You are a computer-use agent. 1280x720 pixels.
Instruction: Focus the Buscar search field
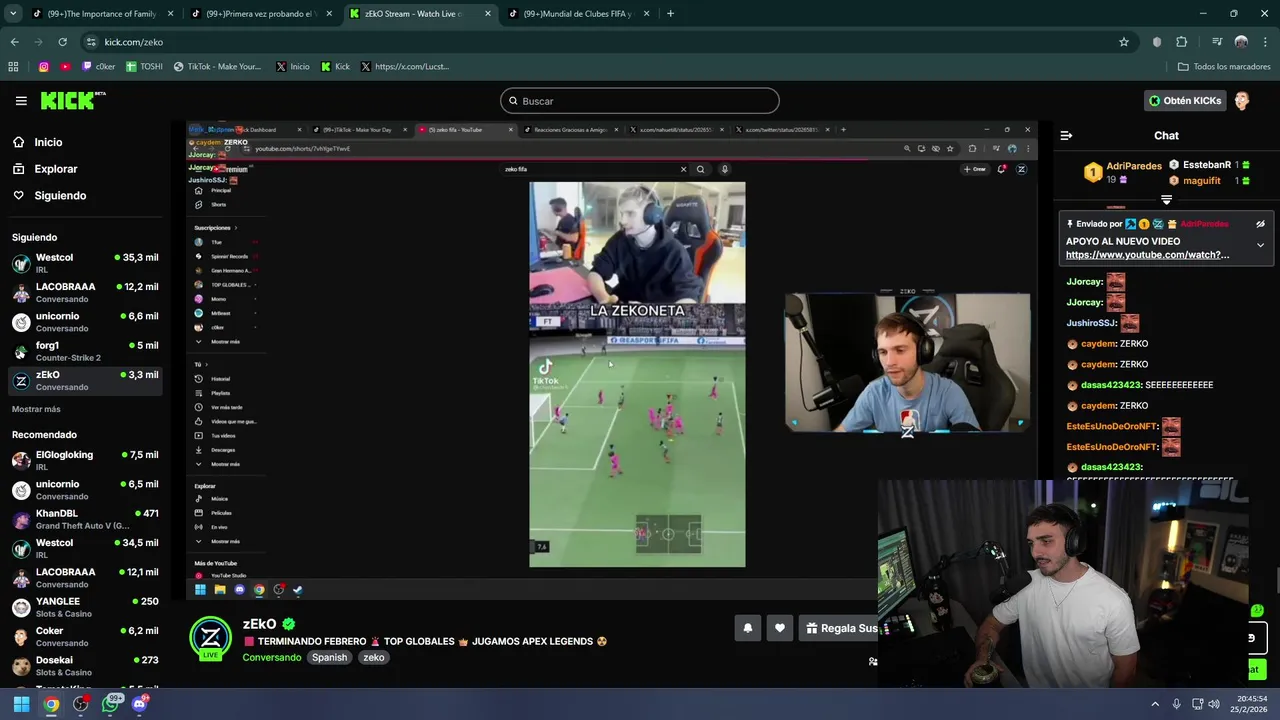point(640,101)
